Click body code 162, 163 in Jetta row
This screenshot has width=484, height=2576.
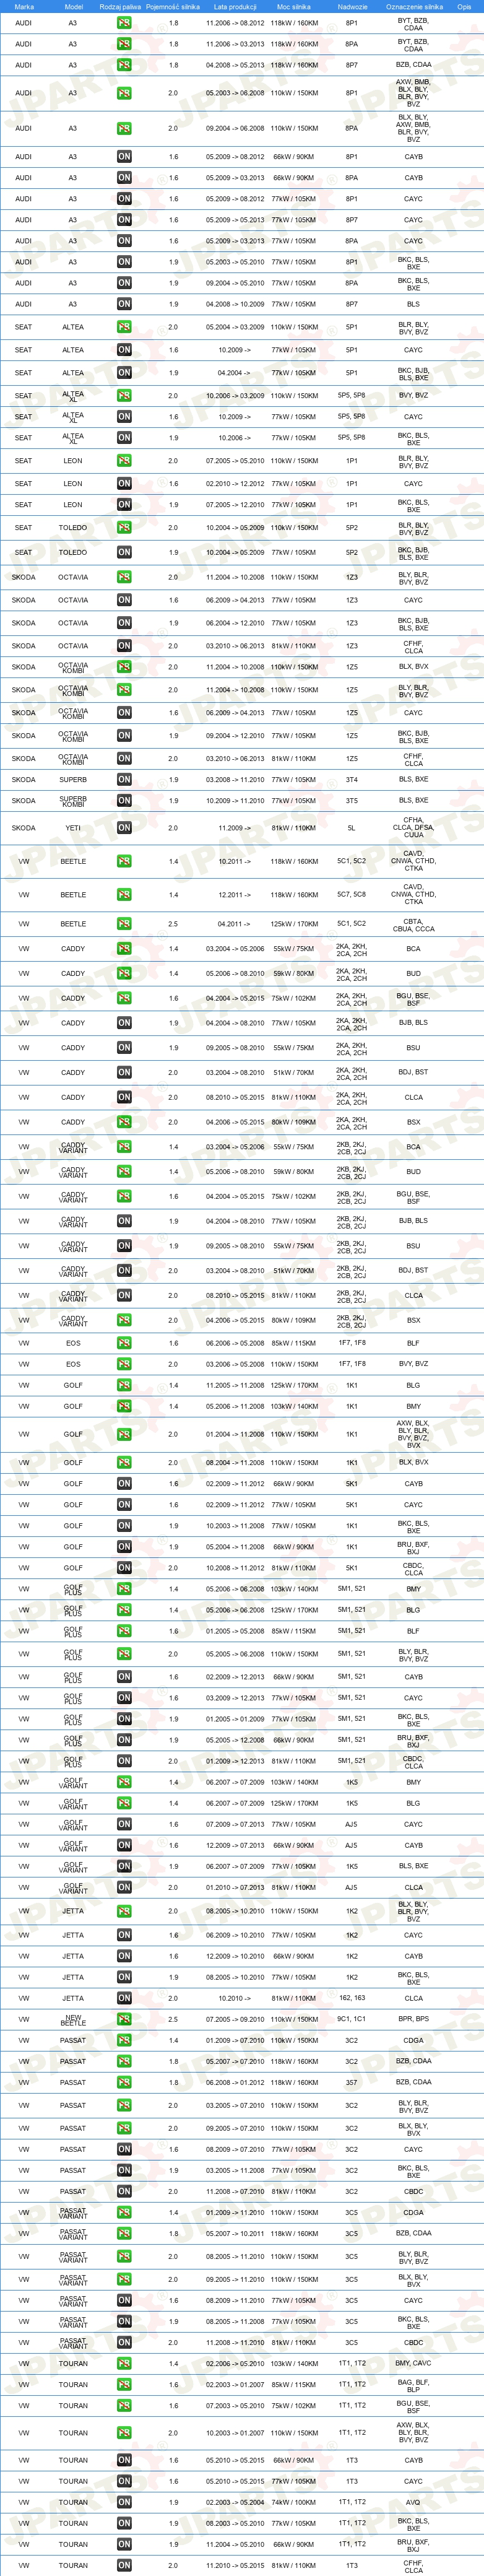(351, 1998)
